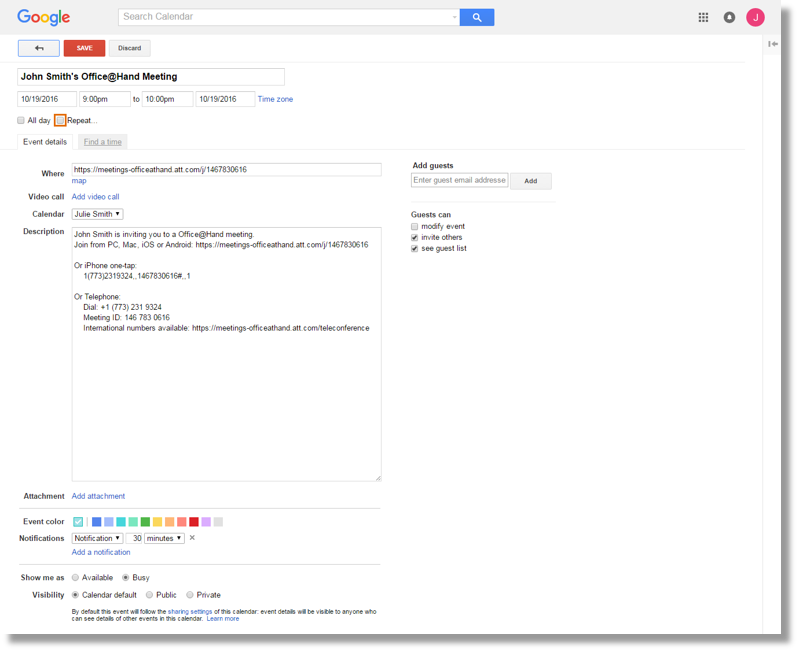Click the blue search magnifier button
The image size is (799, 652).
[x=476, y=17]
